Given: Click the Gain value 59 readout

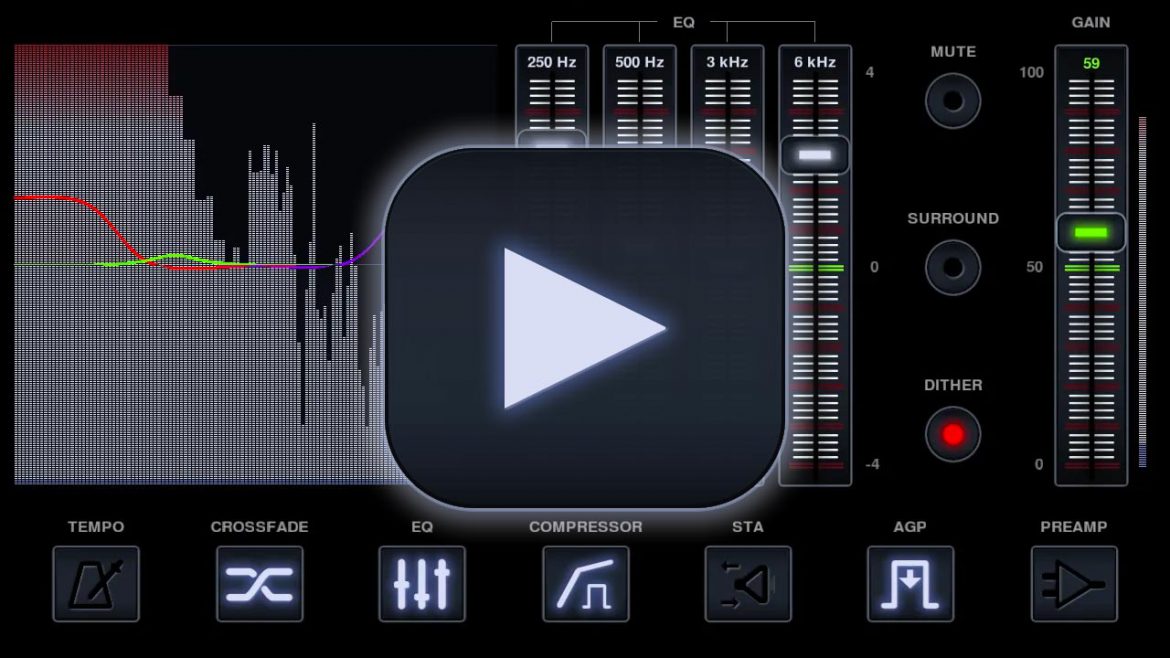Looking at the screenshot, I should point(1091,63).
